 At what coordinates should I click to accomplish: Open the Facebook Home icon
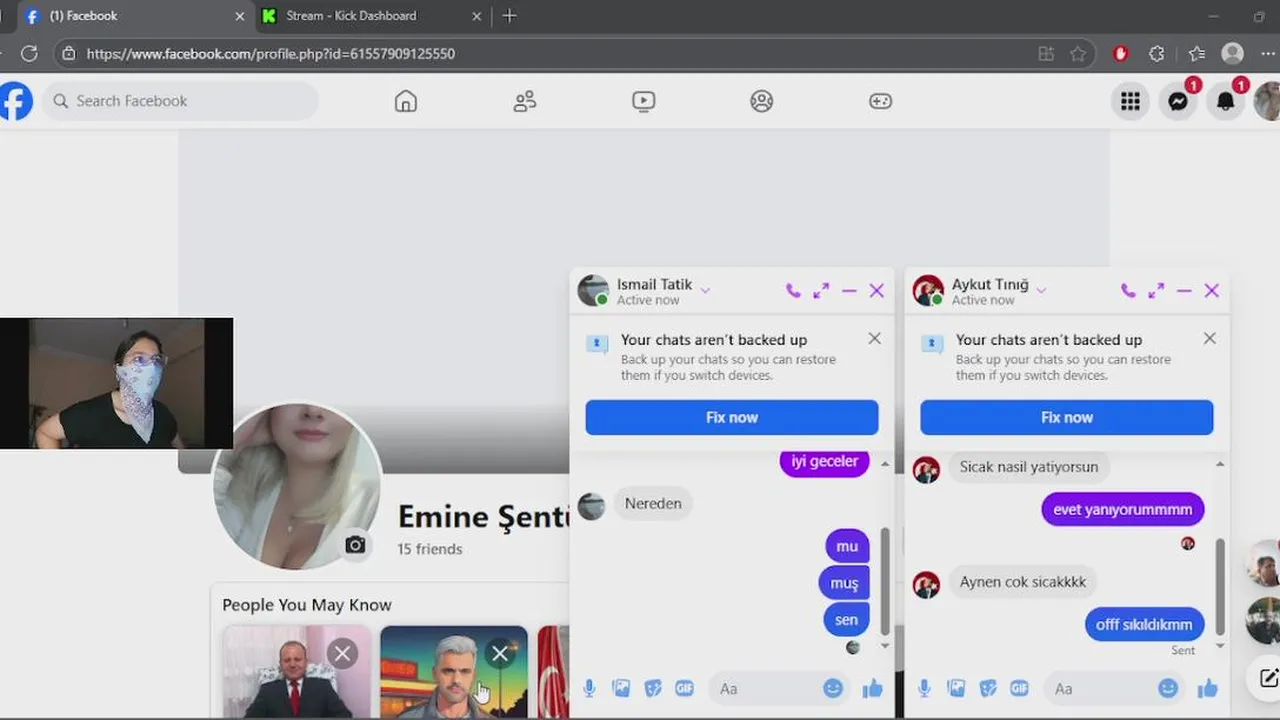tap(405, 101)
